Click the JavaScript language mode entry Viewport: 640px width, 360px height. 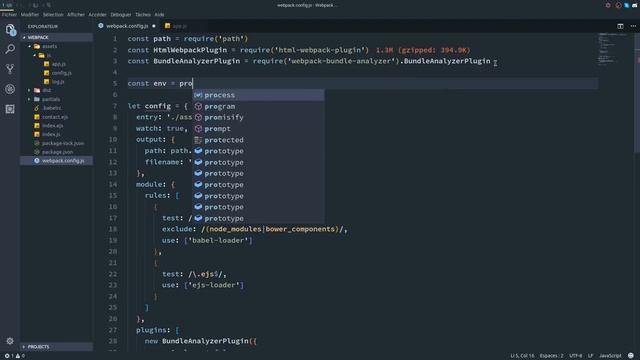pyautogui.click(x=610, y=356)
